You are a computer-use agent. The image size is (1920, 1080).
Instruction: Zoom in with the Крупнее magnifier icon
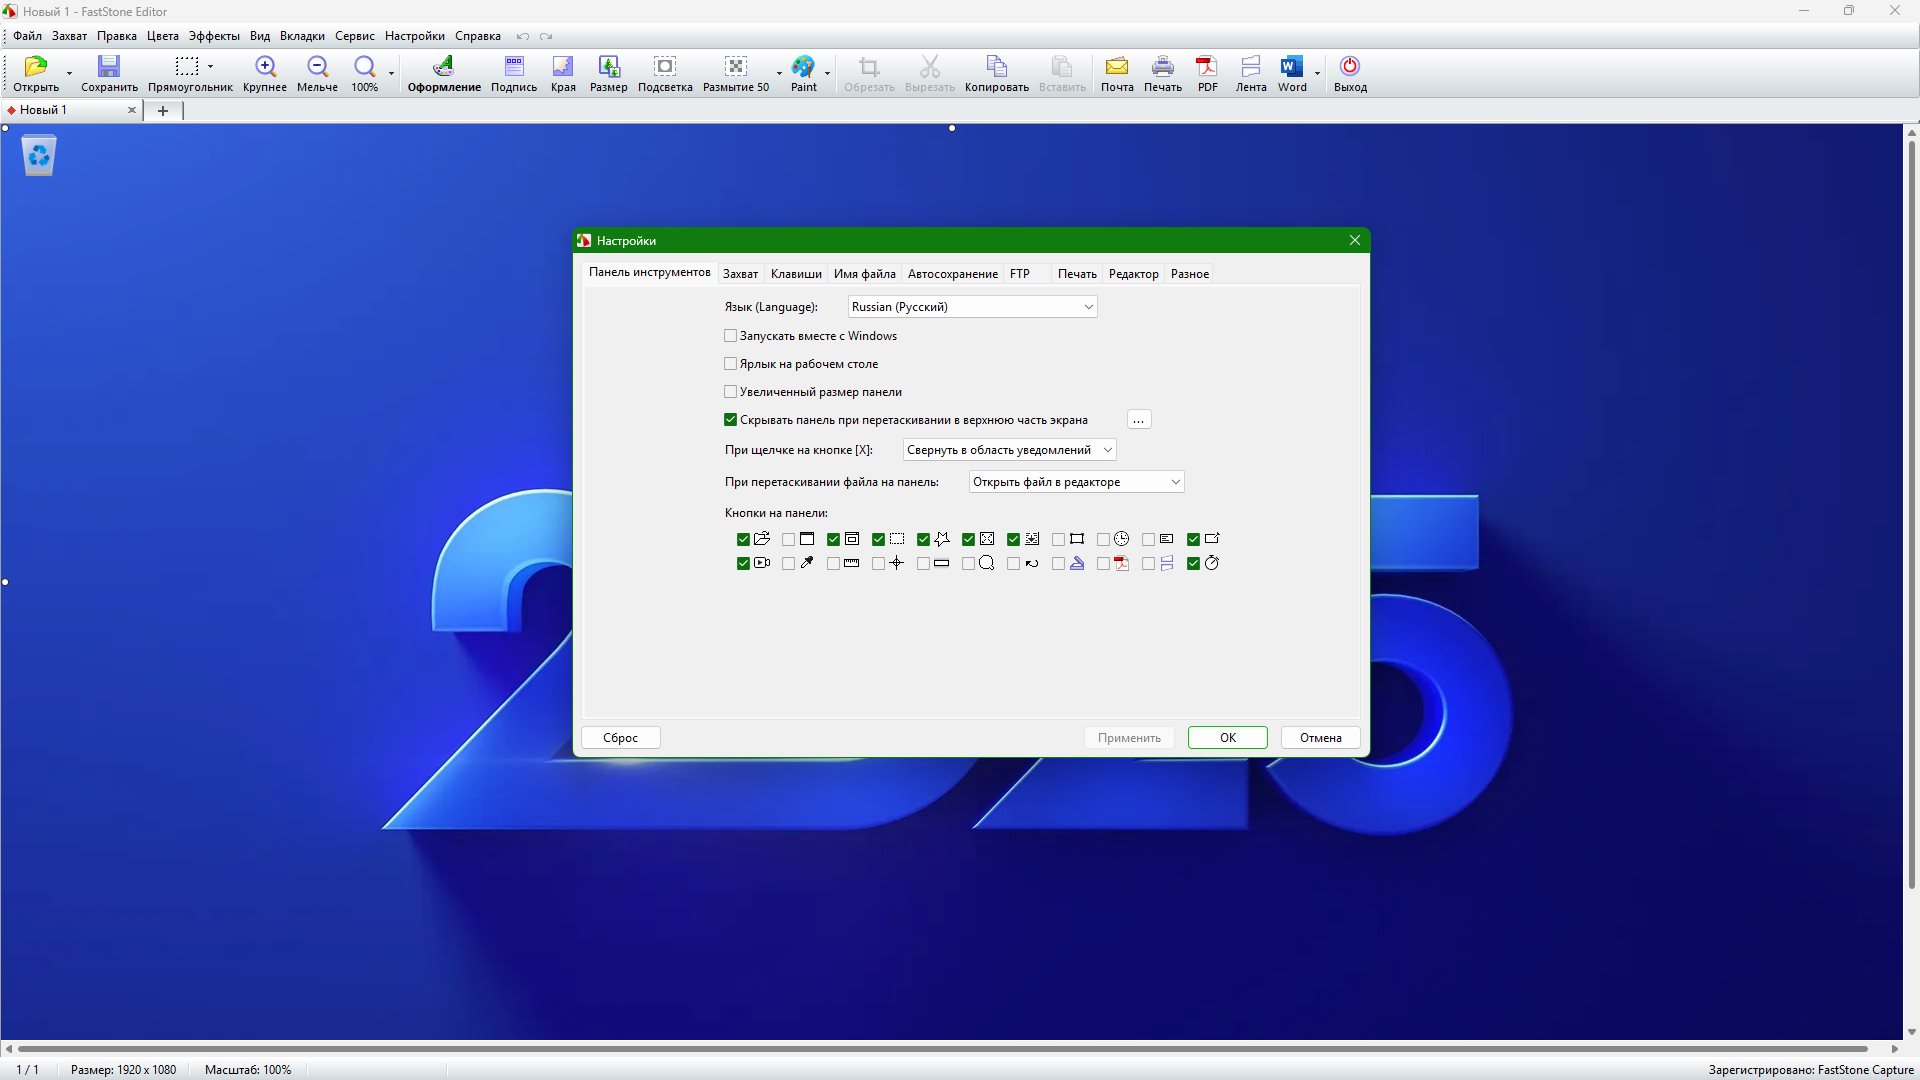click(265, 67)
